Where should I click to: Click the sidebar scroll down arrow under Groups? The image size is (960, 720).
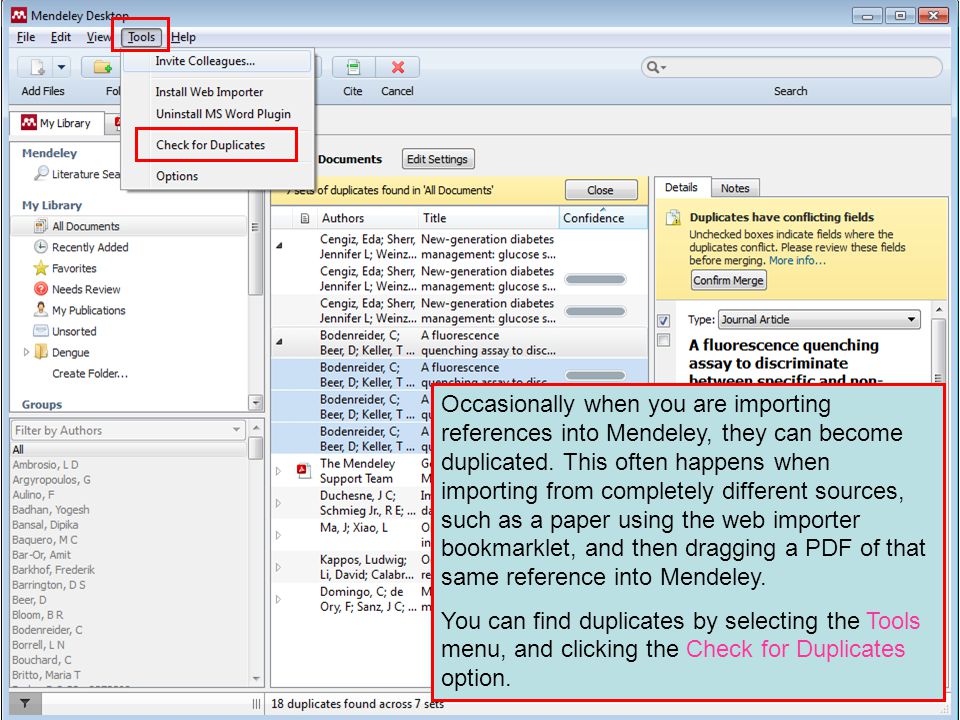click(256, 403)
